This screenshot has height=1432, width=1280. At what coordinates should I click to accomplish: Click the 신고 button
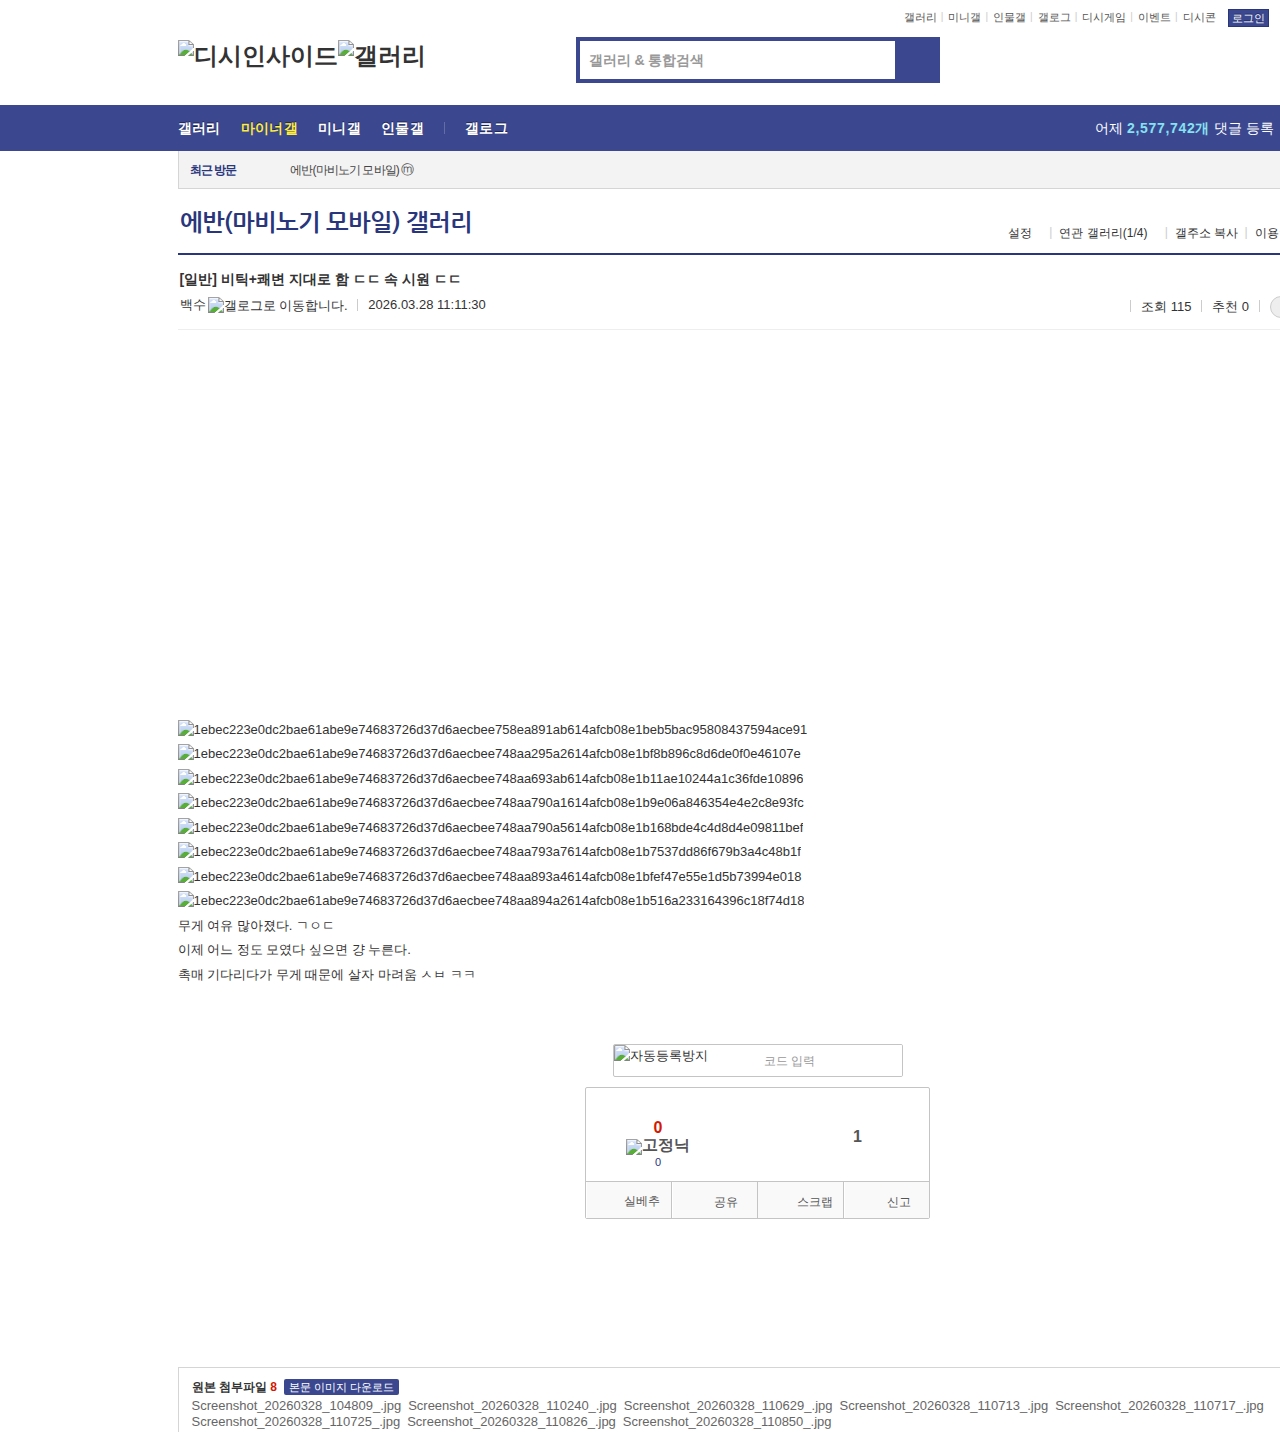887,1201
